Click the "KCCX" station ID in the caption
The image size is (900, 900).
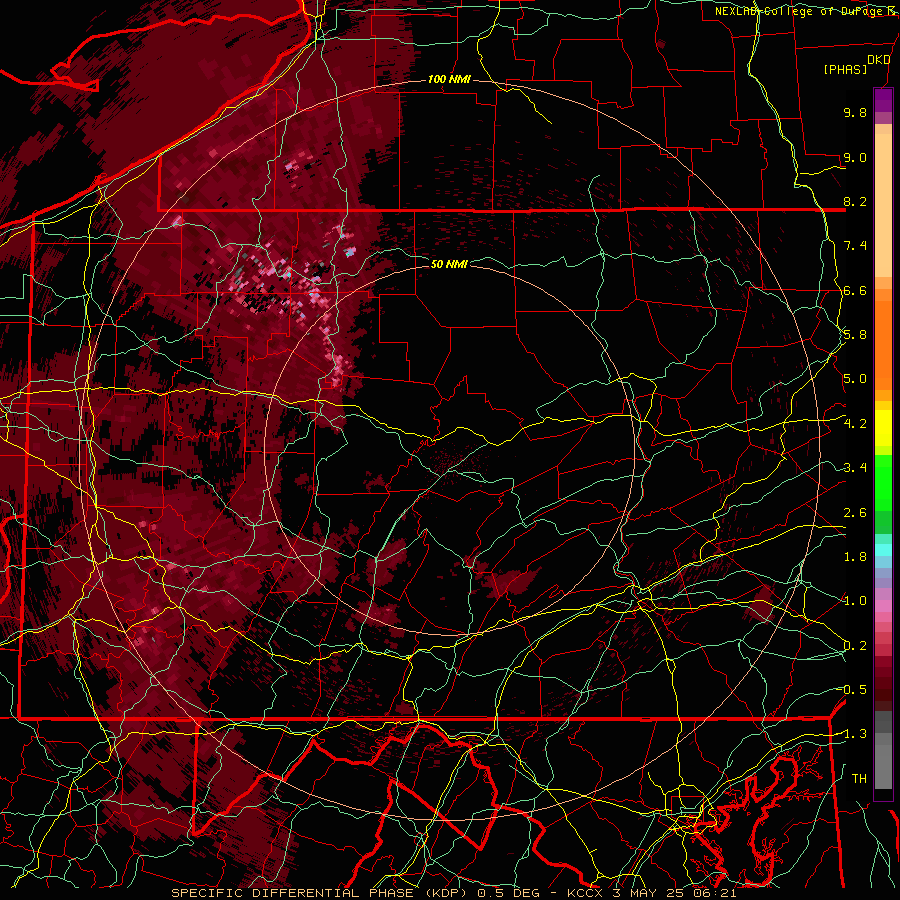[585, 893]
